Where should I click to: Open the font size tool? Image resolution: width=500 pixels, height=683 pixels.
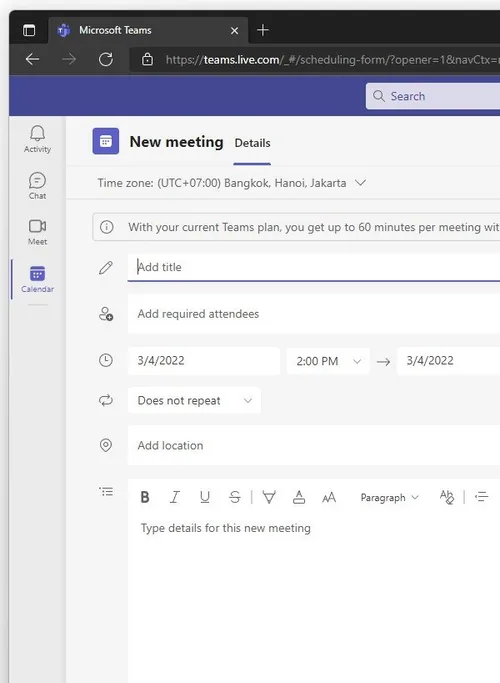coord(329,497)
